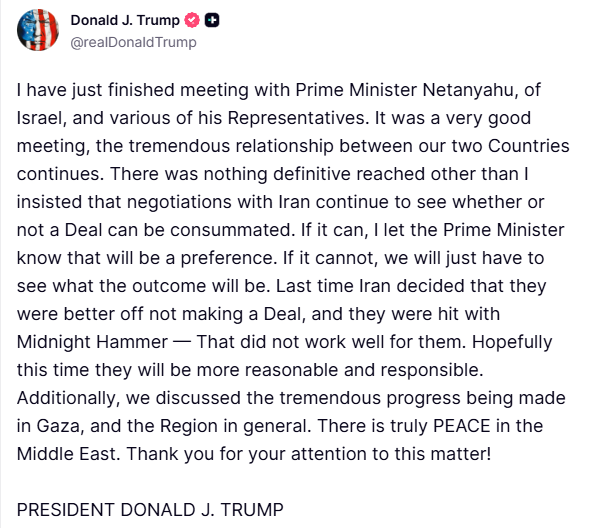The width and height of the screenshot is (590, 528).
Task: Click the word Netanyahu in the post
Action: (468, 90)
